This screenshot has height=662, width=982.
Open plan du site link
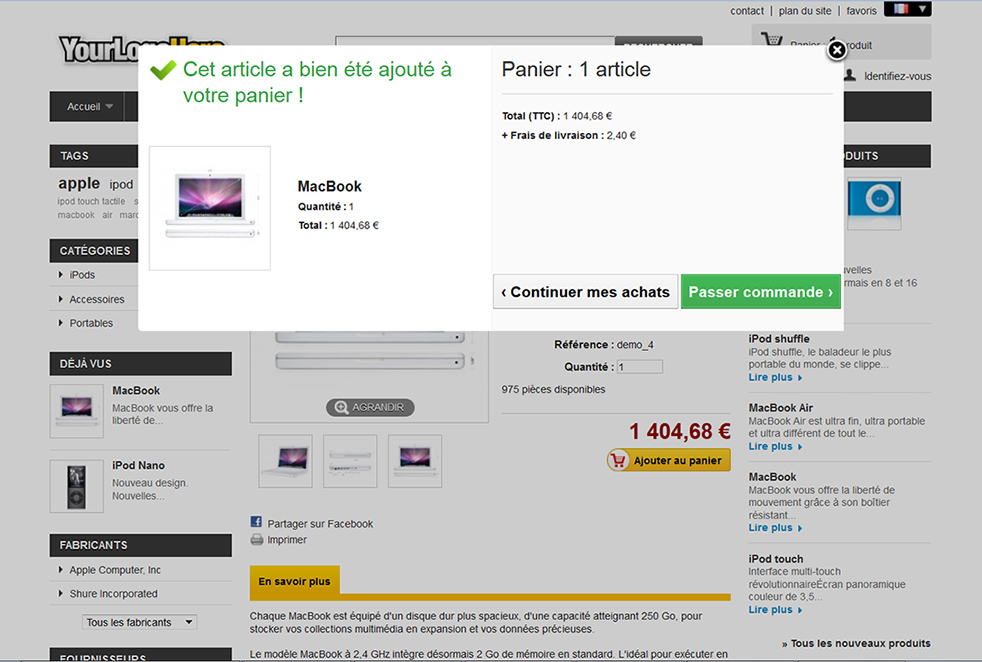805,11
